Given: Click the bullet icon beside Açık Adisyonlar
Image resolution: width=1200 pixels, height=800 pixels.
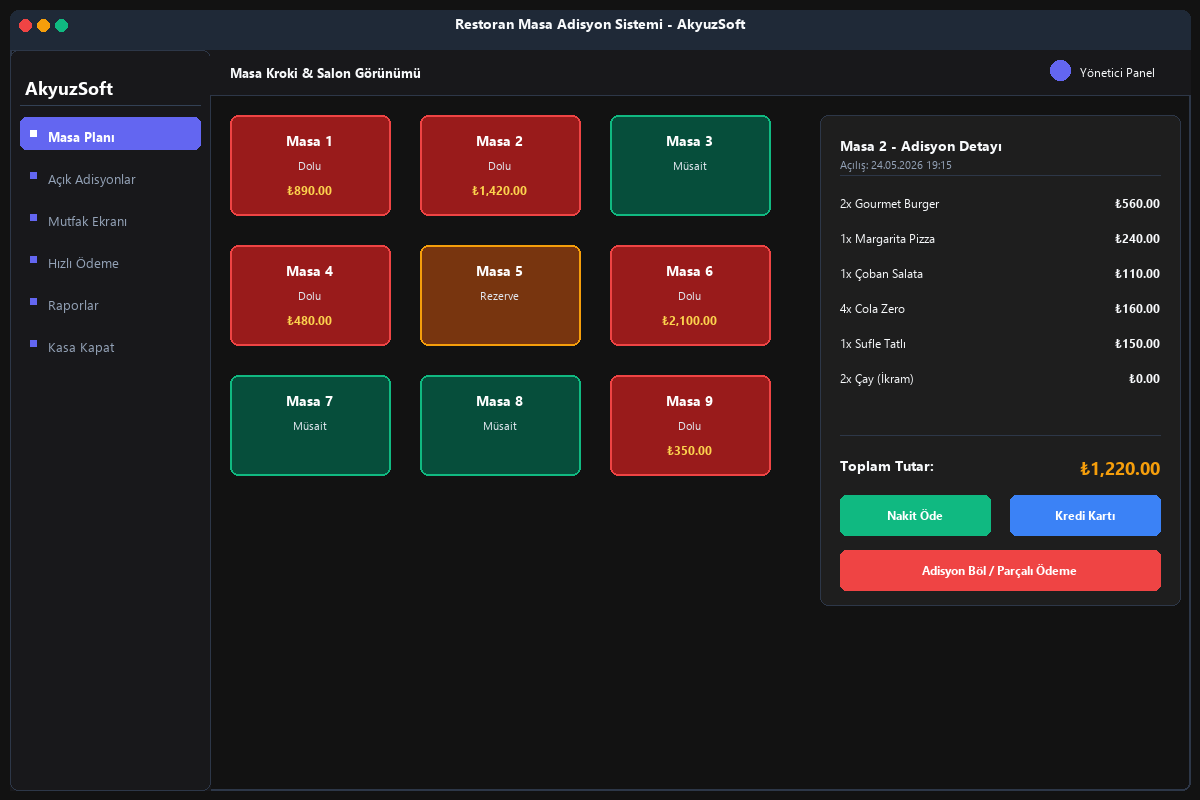Looking at the screenshot, I should click(33, 175).
